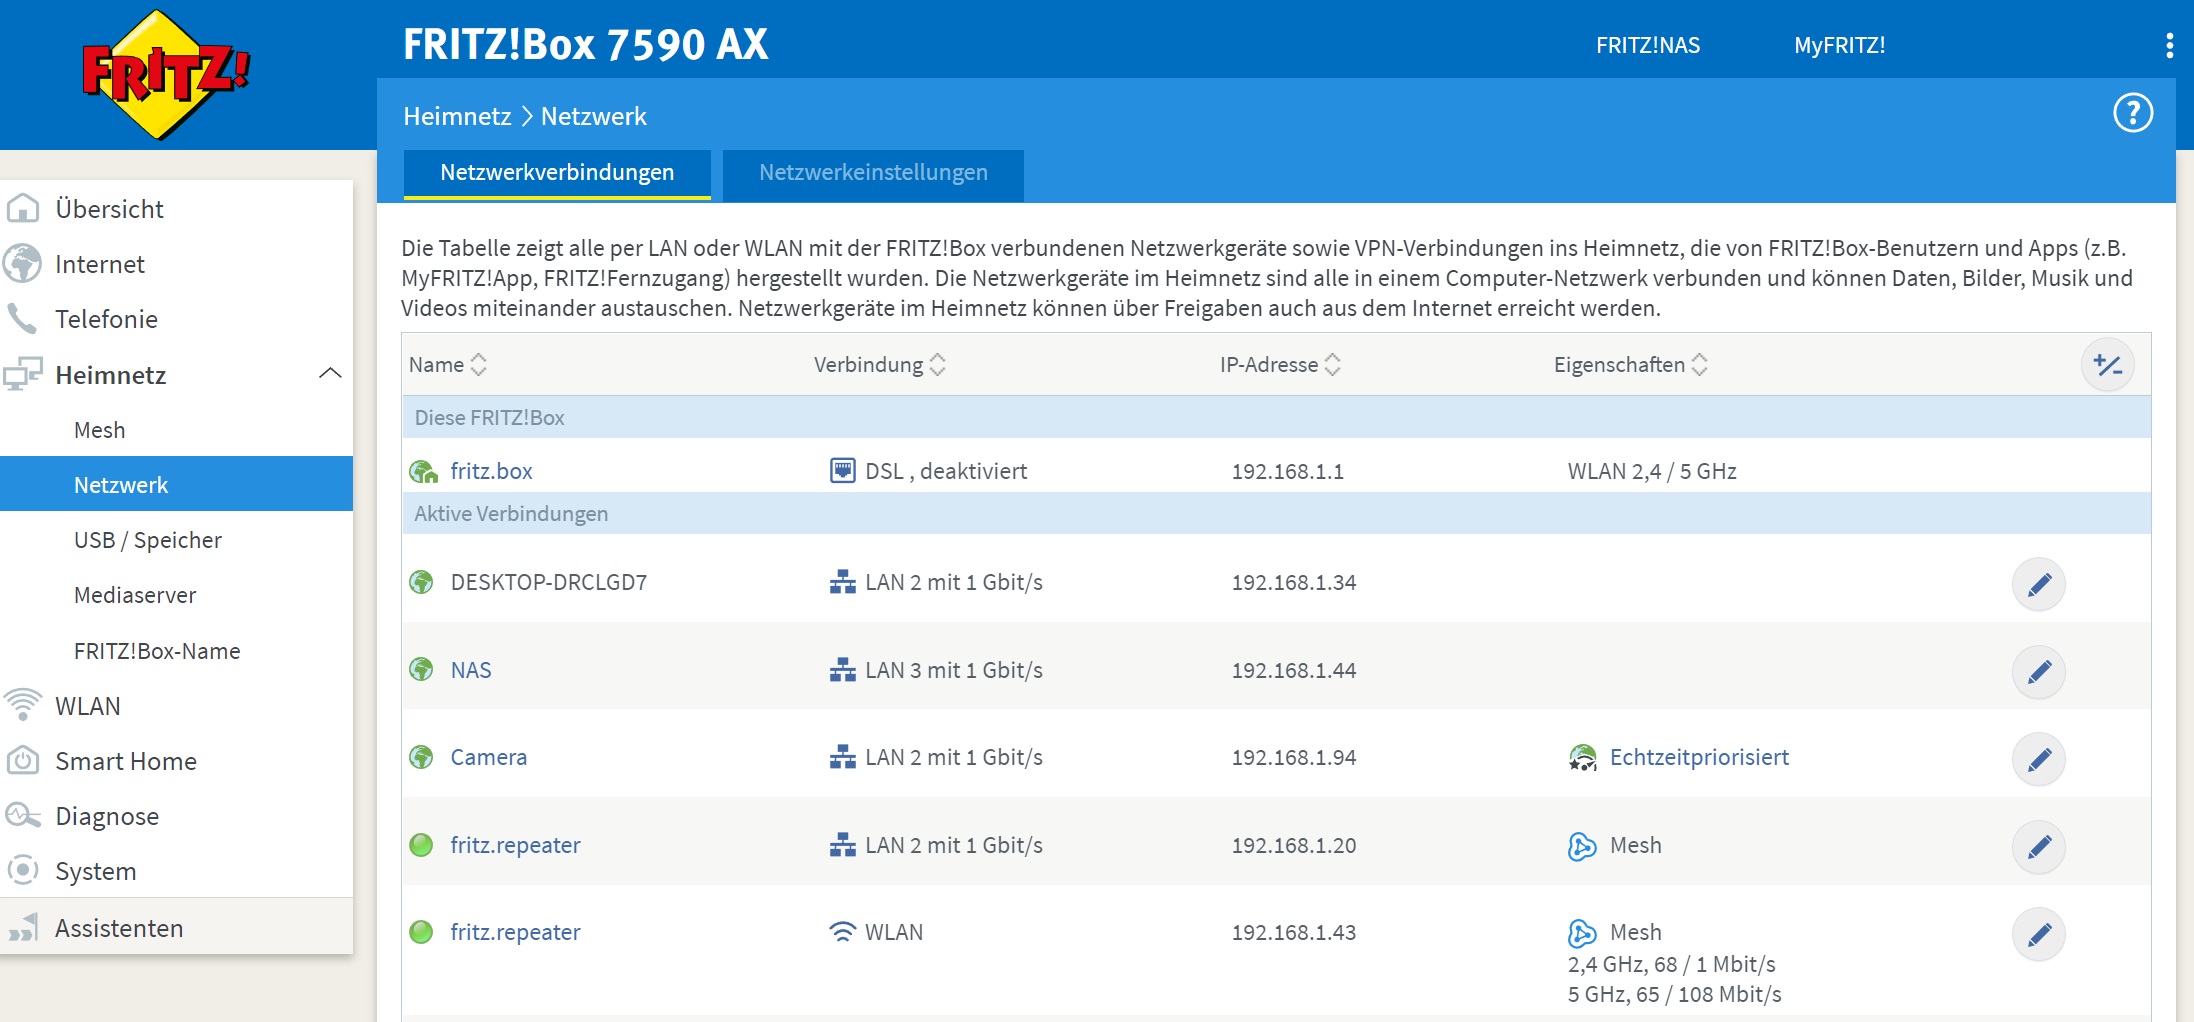
Task: Open FRITZ!Box-Name menu item
Action: coord(157,651)
